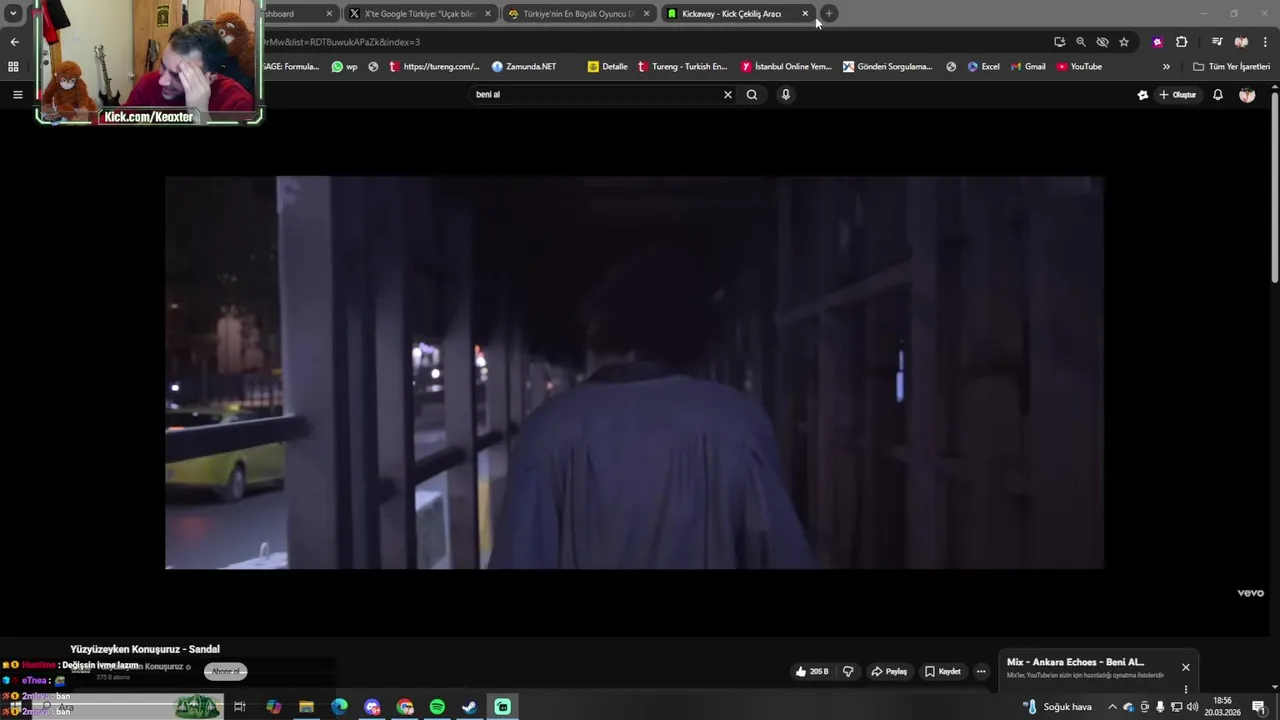
Task: Open Steam from the taskbar
Action: tap(469, 707)
